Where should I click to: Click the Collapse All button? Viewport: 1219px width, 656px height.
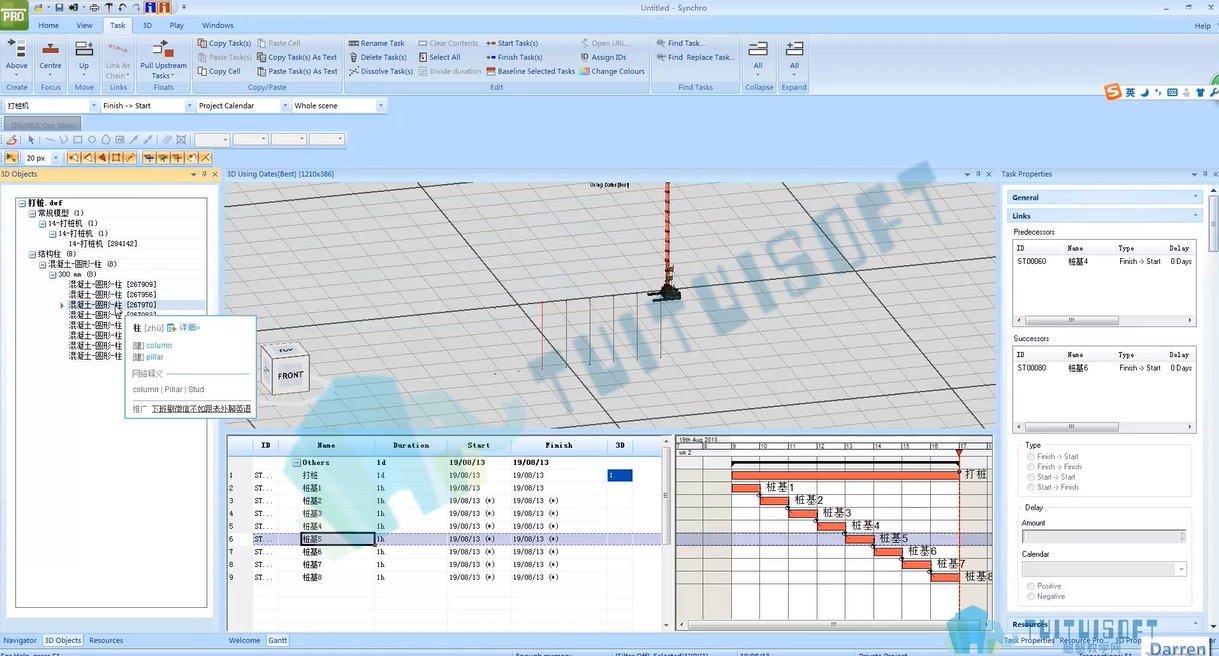click(x=758, y=57)
